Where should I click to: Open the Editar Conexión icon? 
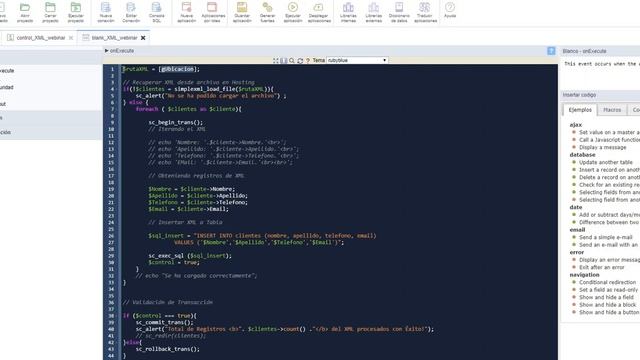click(x=131, y=12)
